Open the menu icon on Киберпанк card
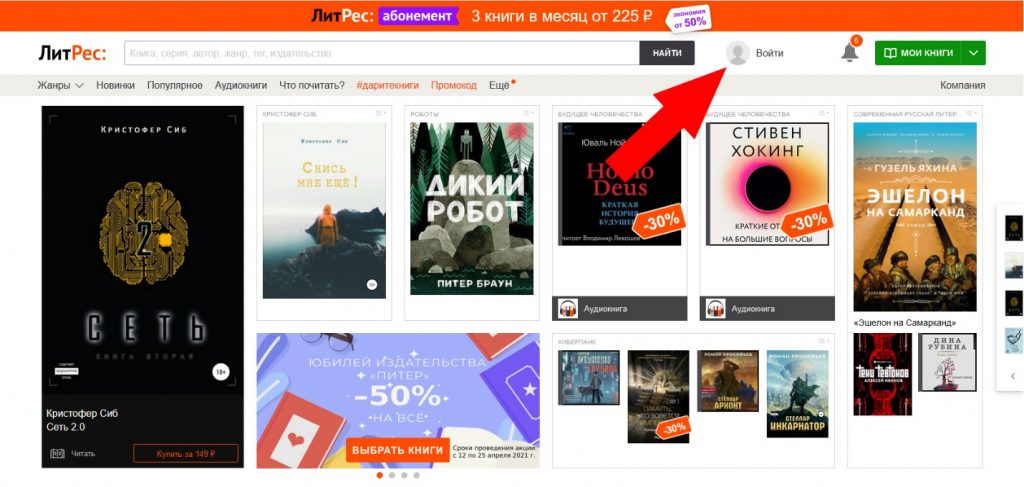The width and height of the screenshot is (1024, 487). coord(824,342)
